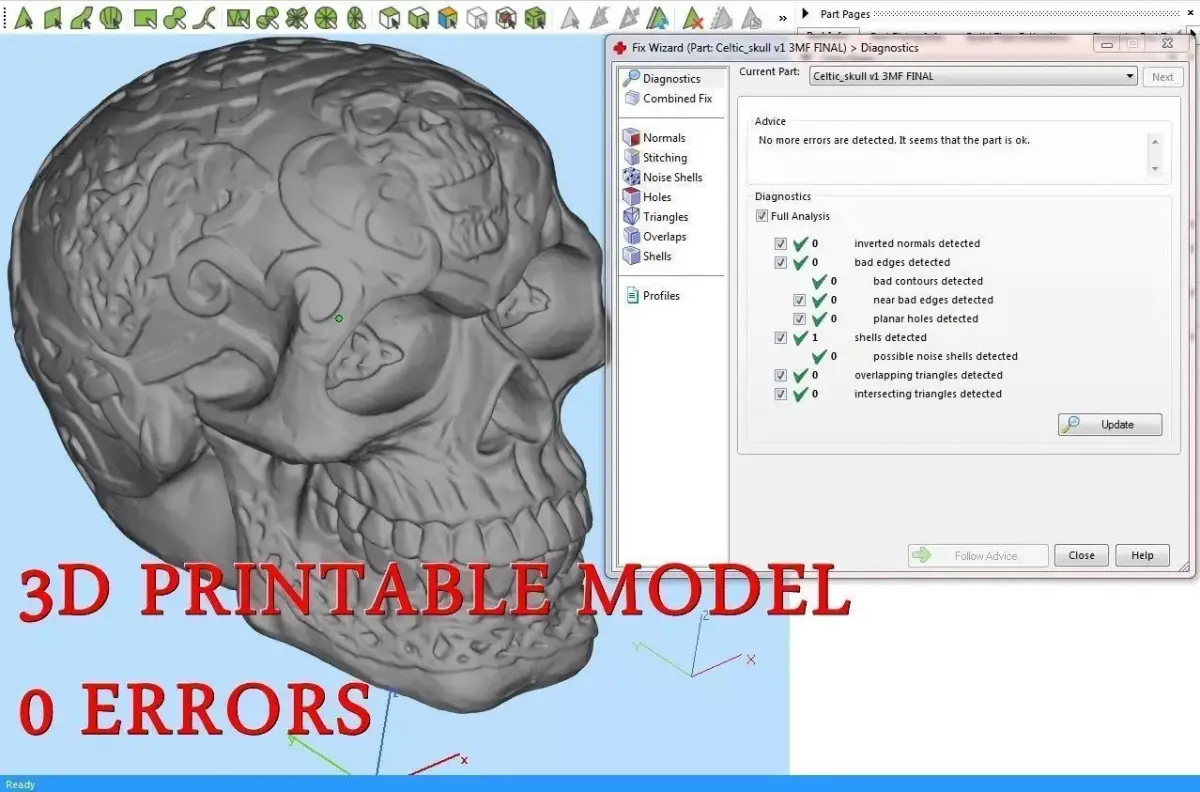The image size is (1200, 792).
Task: Click the green triangle with blue arrow icon
Action: [x=657, y=17]
